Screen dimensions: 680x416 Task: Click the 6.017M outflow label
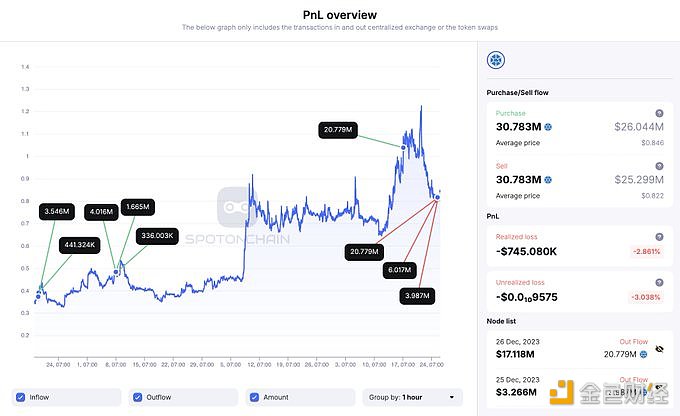(x=399, y=270)
